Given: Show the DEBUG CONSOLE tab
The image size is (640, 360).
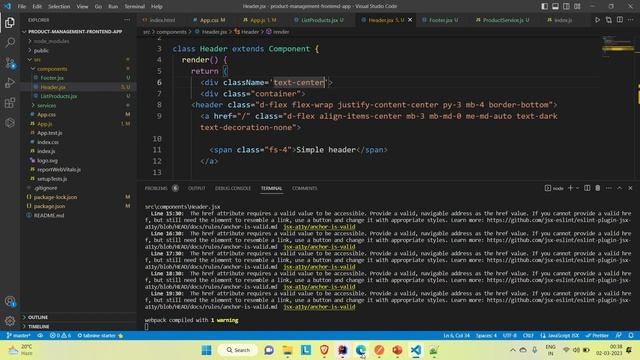Looking at the screenshot, I should pos(233,188).
